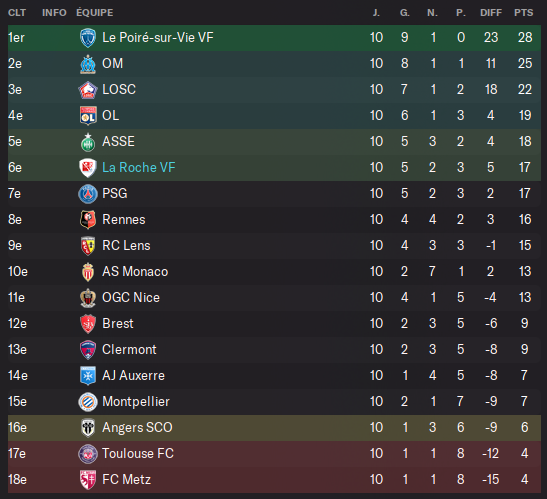Select the AS Monaco crest

coord(88,272)
